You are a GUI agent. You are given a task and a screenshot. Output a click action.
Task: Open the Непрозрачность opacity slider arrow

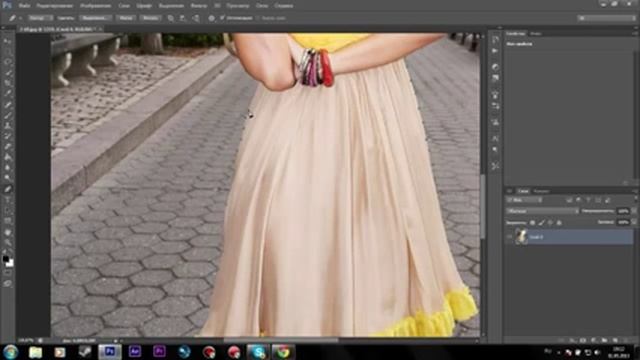(x=634, y=211)
